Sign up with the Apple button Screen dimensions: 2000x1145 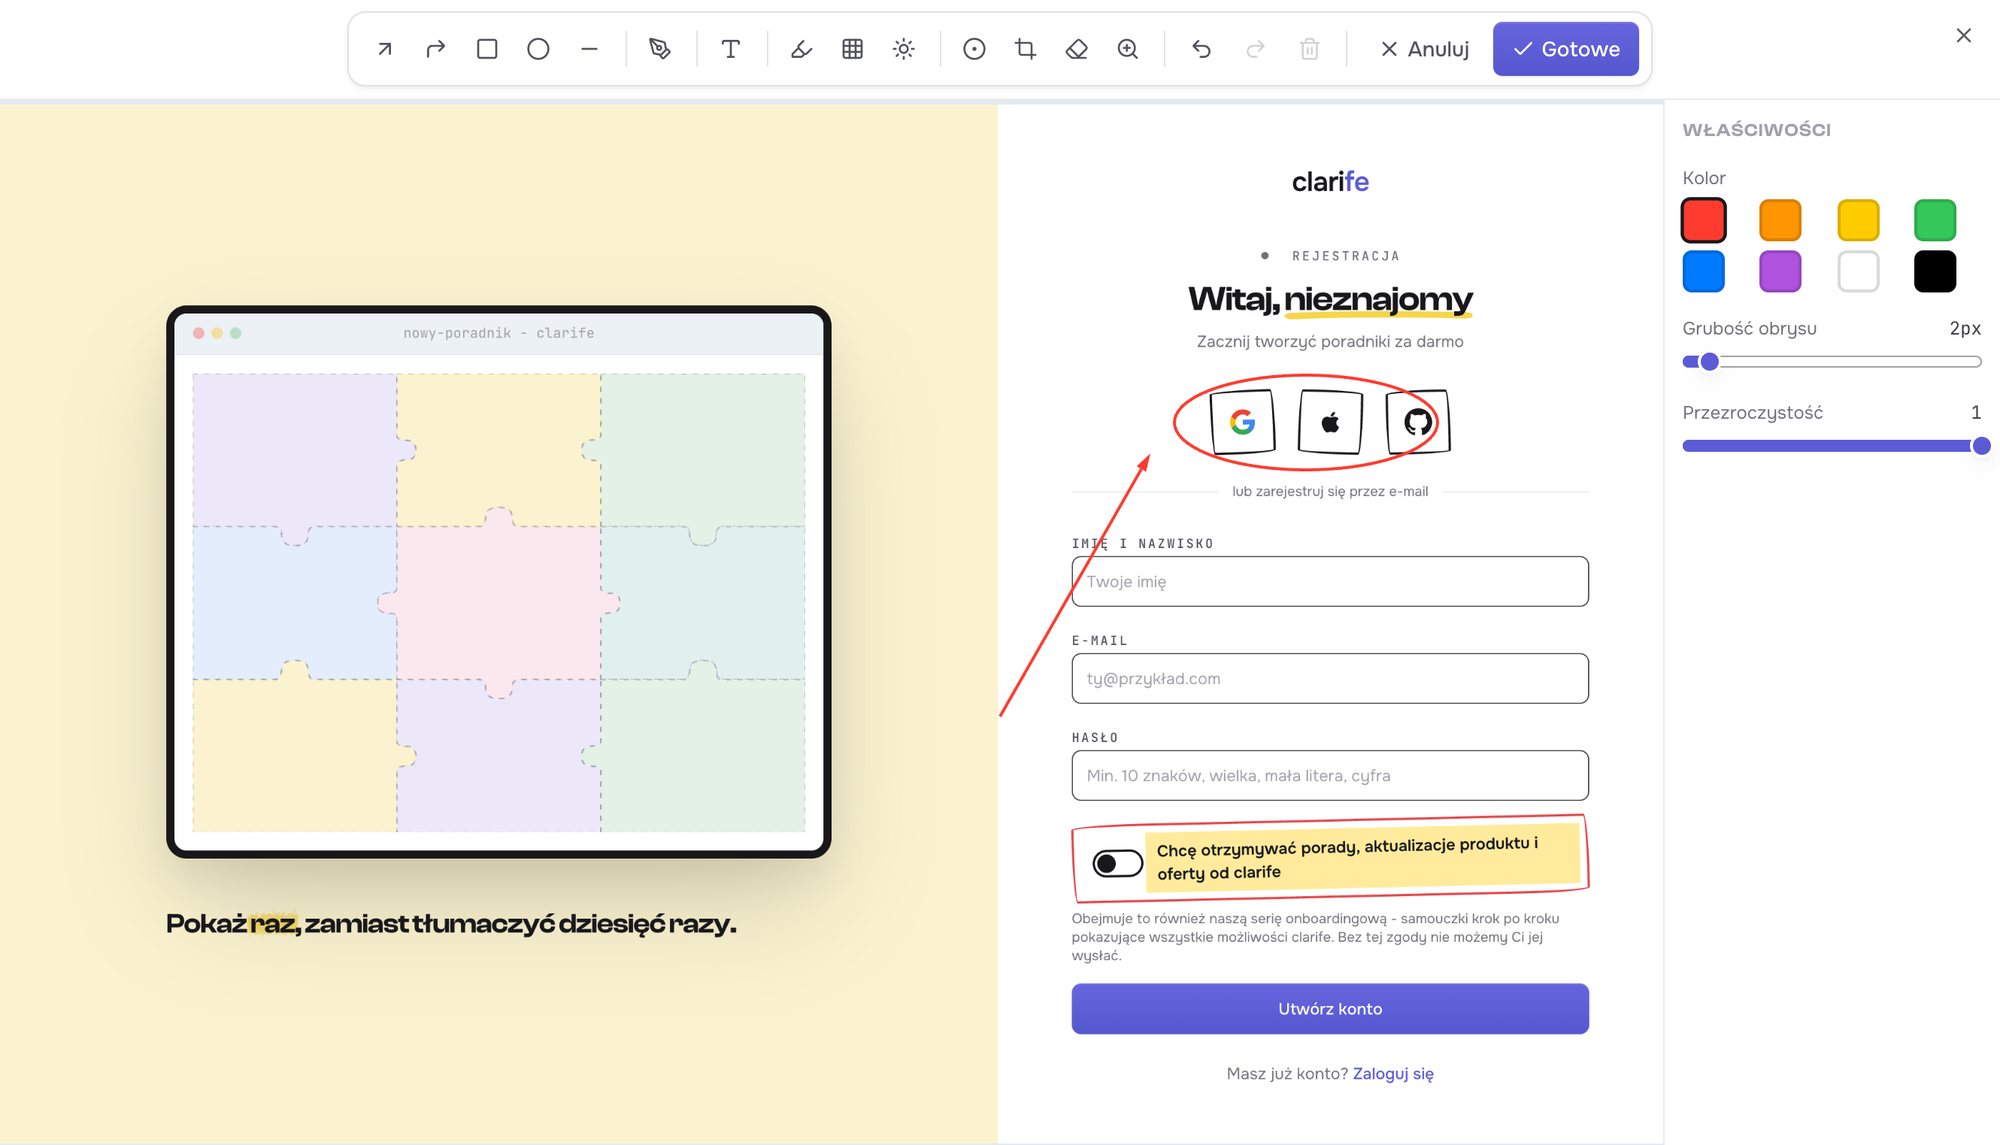1330,422
